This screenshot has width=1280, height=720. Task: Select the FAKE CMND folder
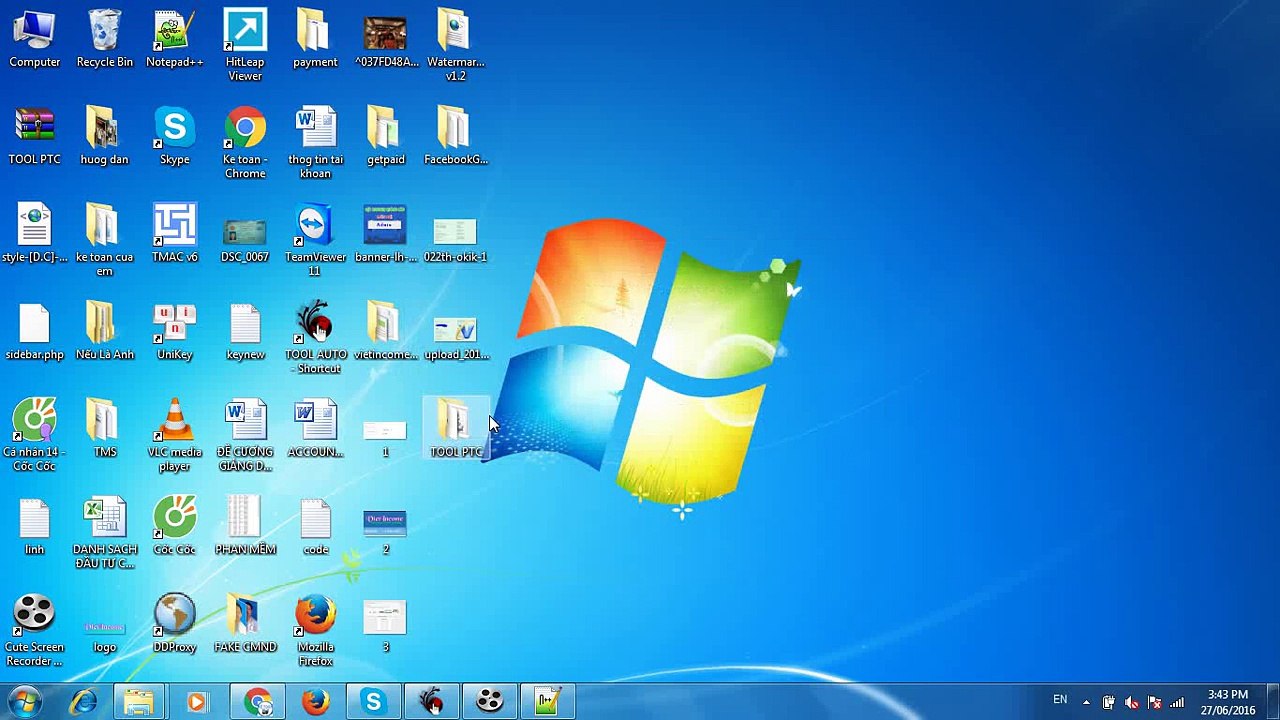pos(245,624)
